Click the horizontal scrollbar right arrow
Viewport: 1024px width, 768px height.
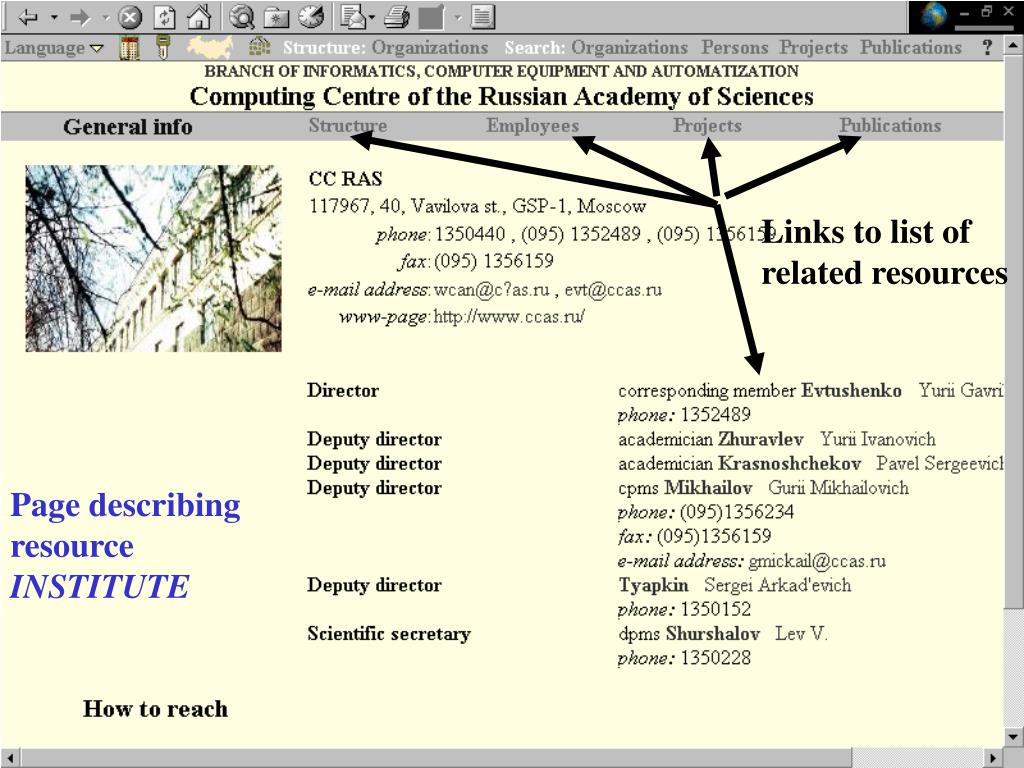(x=993, y=758)
